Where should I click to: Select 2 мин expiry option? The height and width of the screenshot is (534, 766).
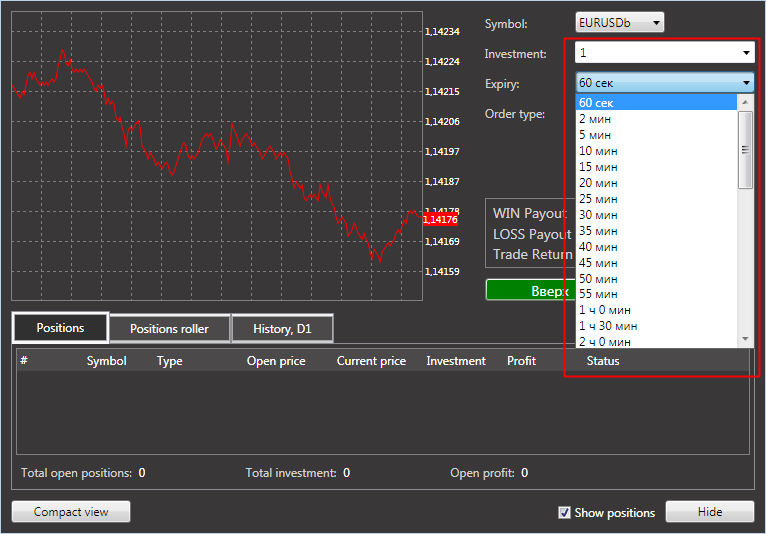[x=656, y=119]
